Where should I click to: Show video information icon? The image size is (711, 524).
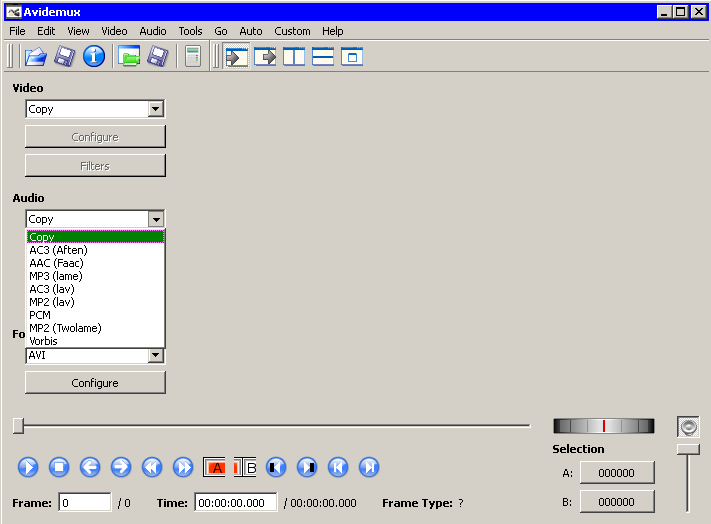tap(94, 57)
